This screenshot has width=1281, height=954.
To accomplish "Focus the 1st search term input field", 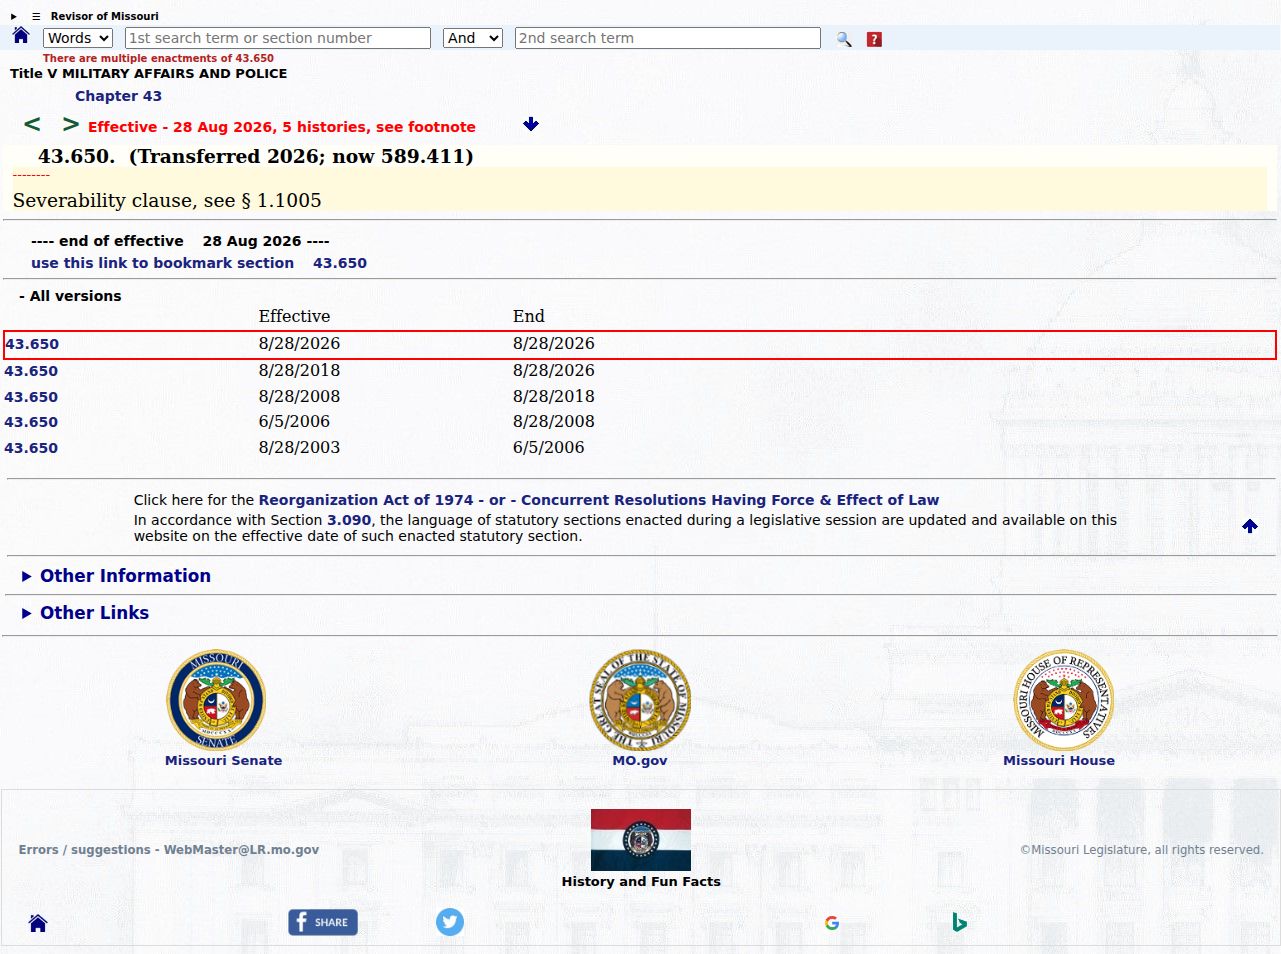I will tap(278, 38).
